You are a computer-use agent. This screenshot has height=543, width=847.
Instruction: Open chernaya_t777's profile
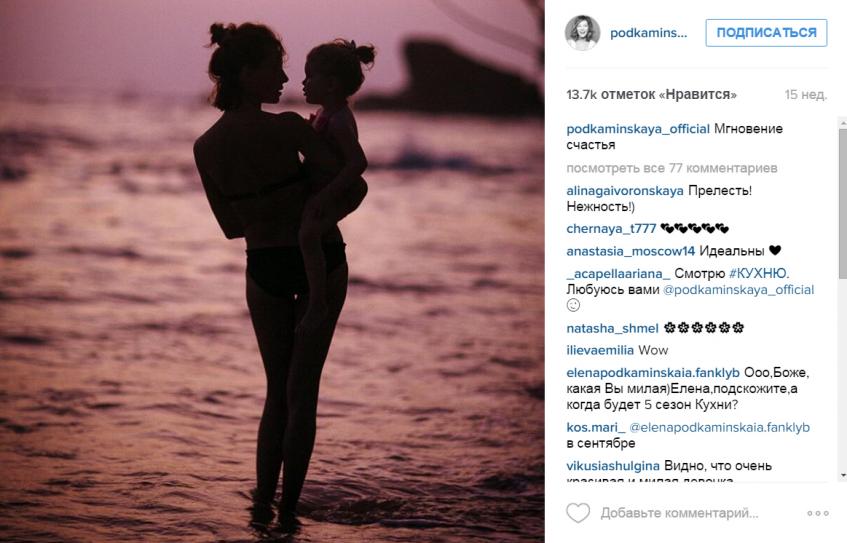click(x=611, y=229)
